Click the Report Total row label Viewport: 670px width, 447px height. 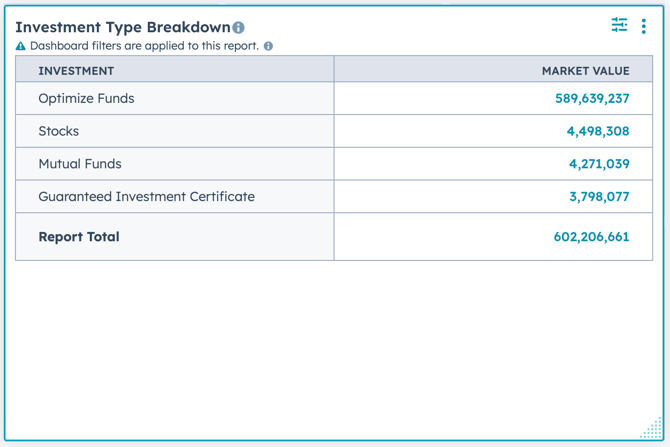pyautogui.click(x=79, y=237)
